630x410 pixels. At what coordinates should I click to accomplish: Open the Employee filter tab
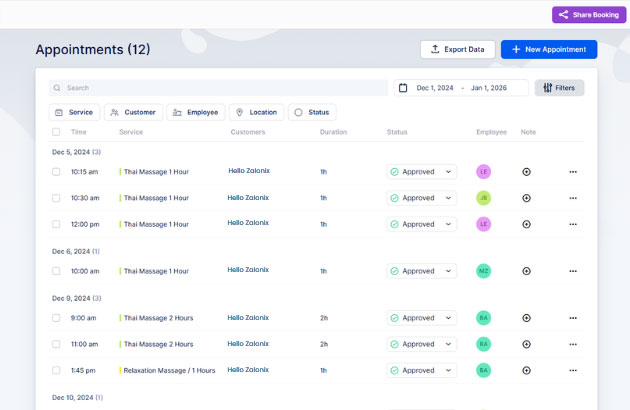(196, 112)
